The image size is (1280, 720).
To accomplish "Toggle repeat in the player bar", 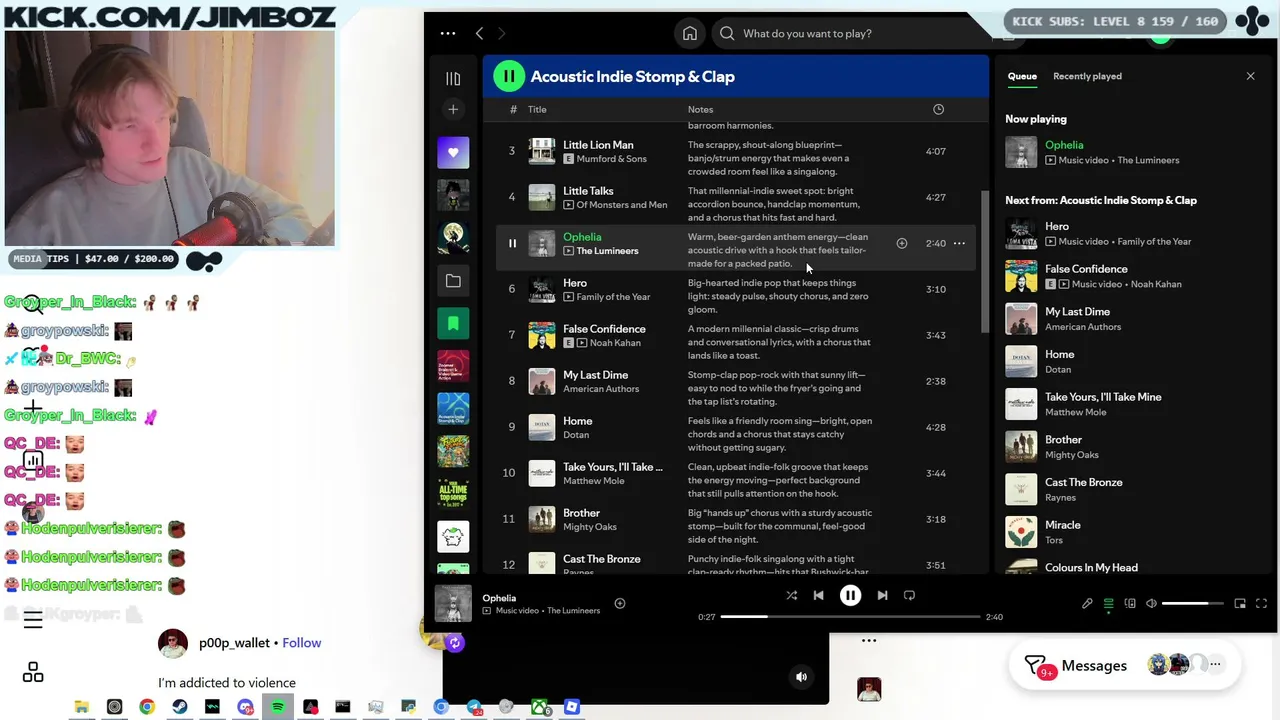I will pos(909,595).
